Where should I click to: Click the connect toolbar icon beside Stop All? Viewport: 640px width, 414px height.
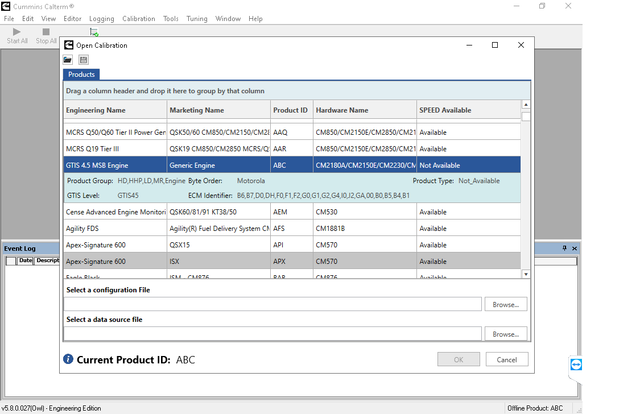[93, 33]
